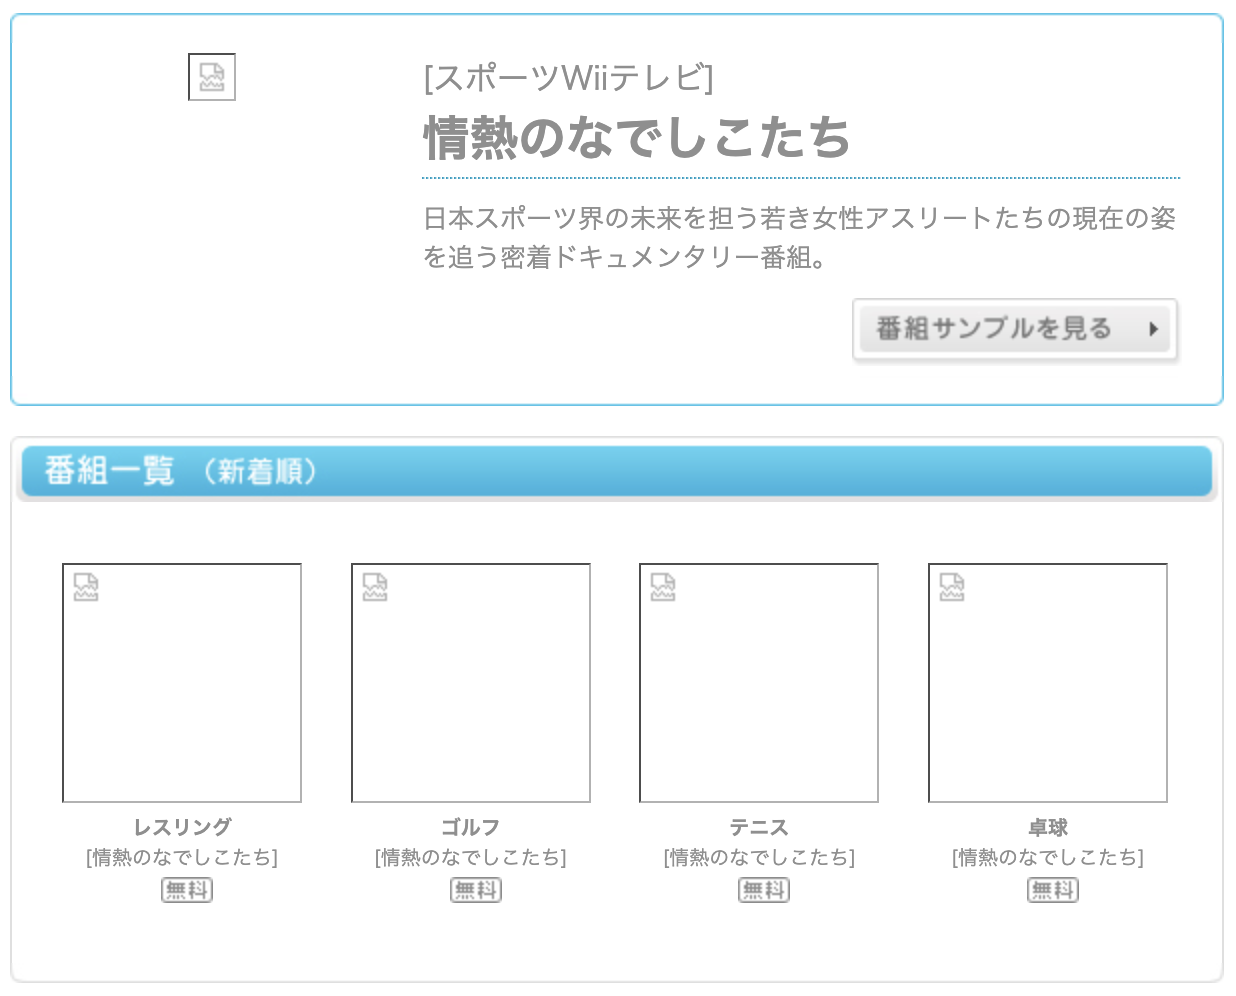Click the 無料 badge under テニス
Image resolution: width=1236 pixels, height=996 pixels.
pyautogui.click(x=762, y=890)
